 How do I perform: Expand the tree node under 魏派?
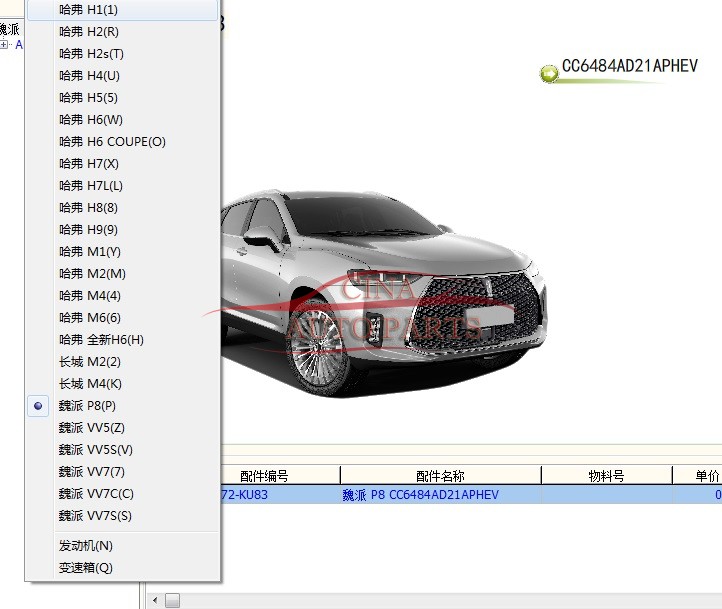click(x=5, y=45)
